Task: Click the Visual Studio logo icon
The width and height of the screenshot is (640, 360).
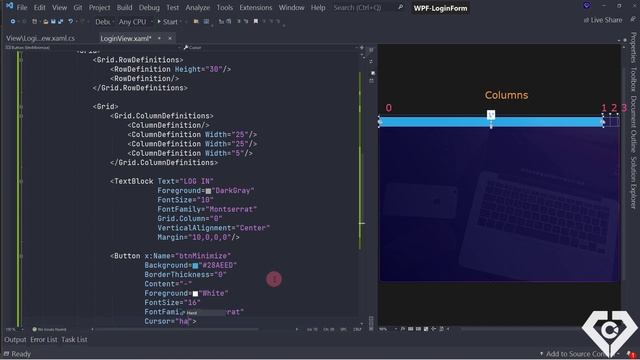Action: [x=9, y=6]
